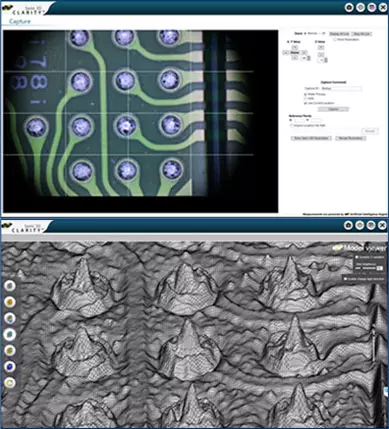
Task: Click the camera snapshot icon in Model Viewer header
Action: point(348,225)
